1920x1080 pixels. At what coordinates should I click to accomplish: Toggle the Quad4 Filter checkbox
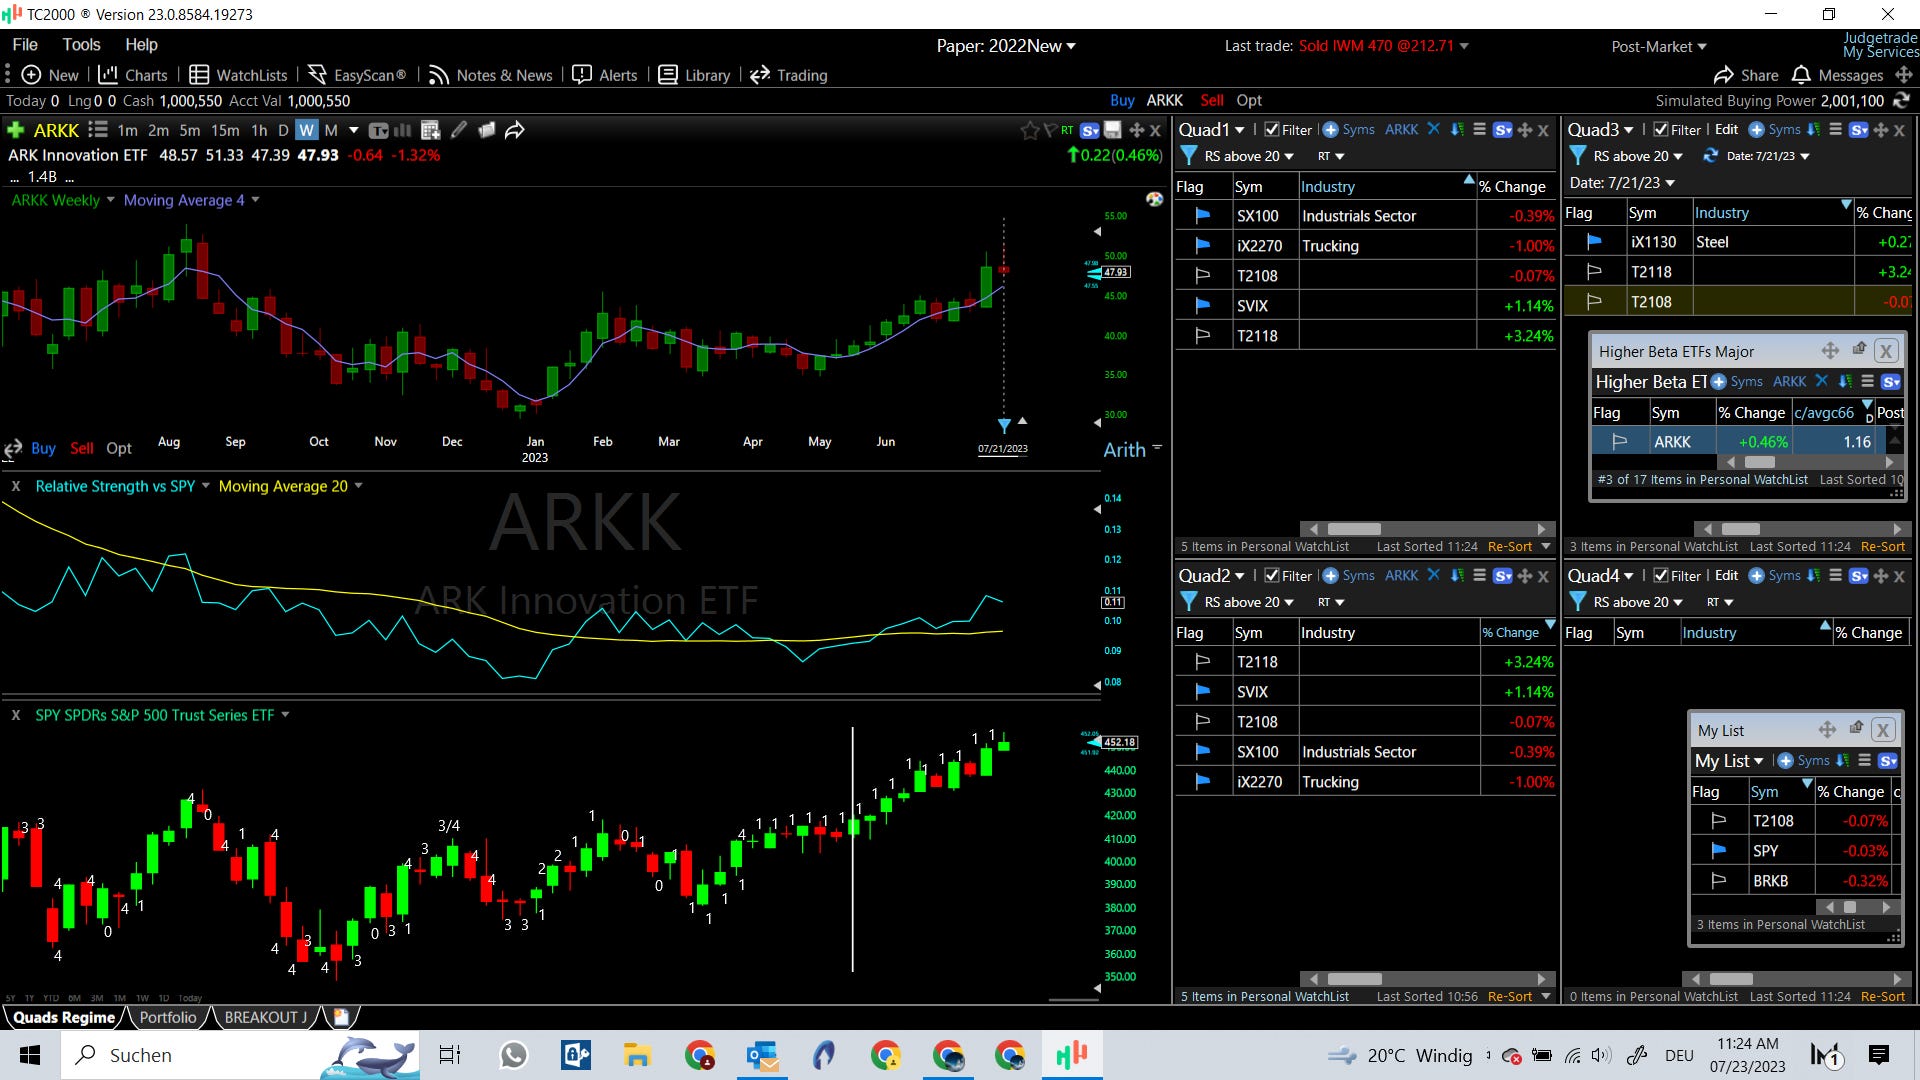click(1661, 576)
